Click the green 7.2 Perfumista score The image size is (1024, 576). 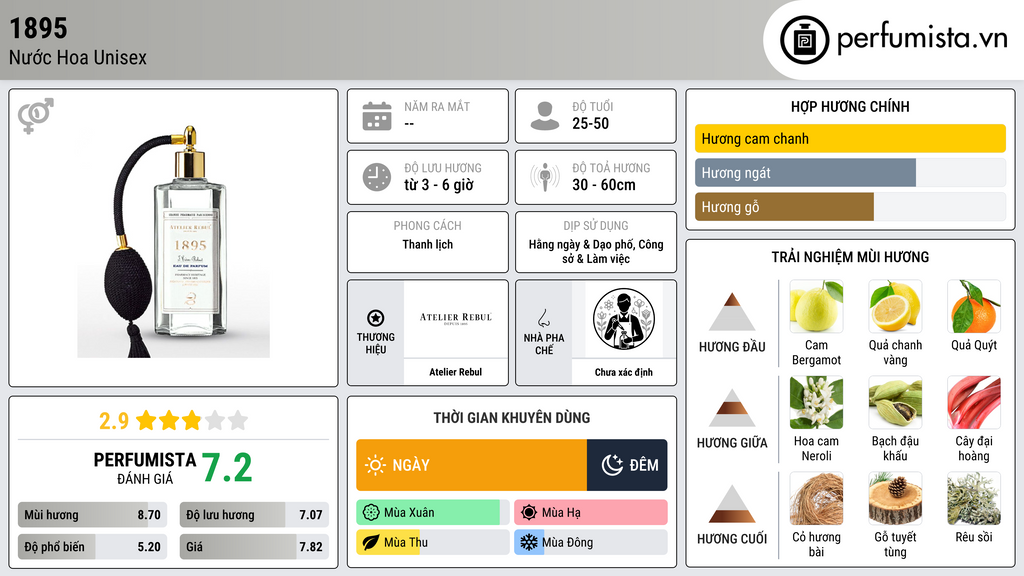click(227, 468)
